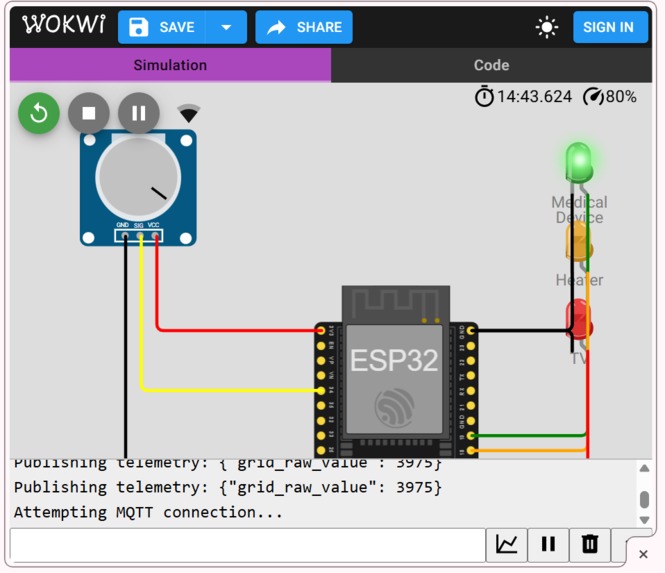Select the ESP32 board chip
The height and width of the screenshot is (573, 665).
[x=395, y=373]
